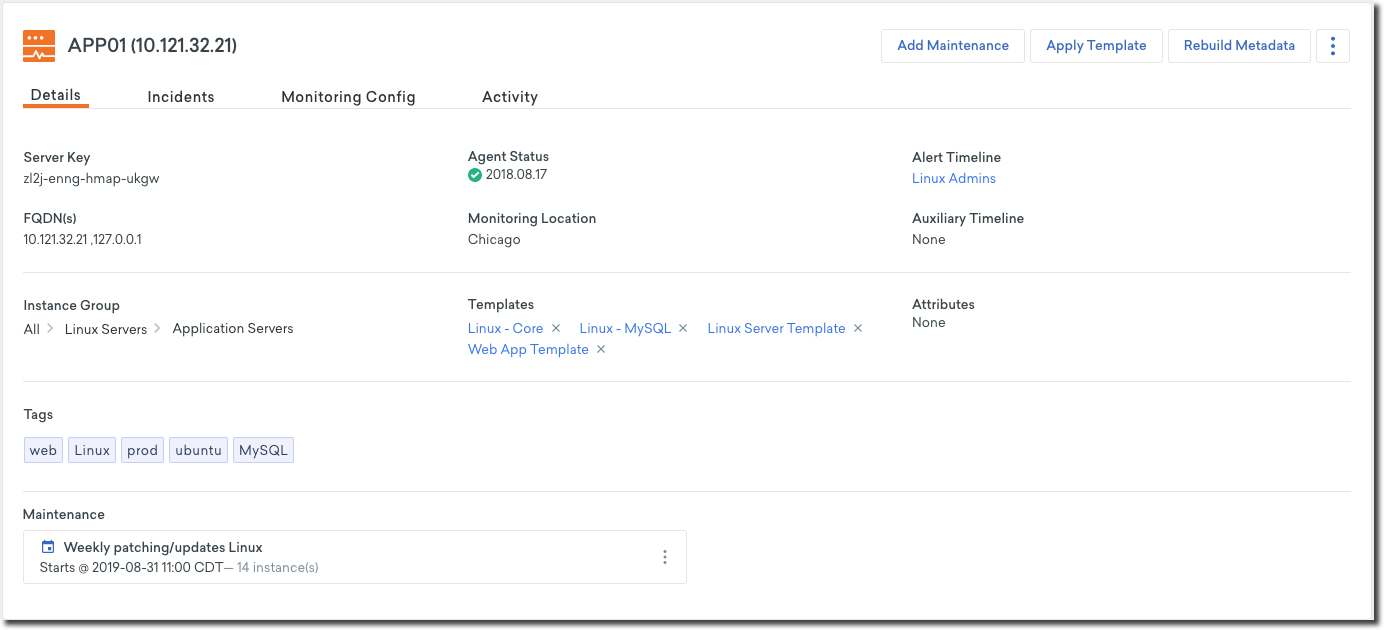Open the header three-dot more options menu
The image size is (1384, 630).
point(1333,46)
